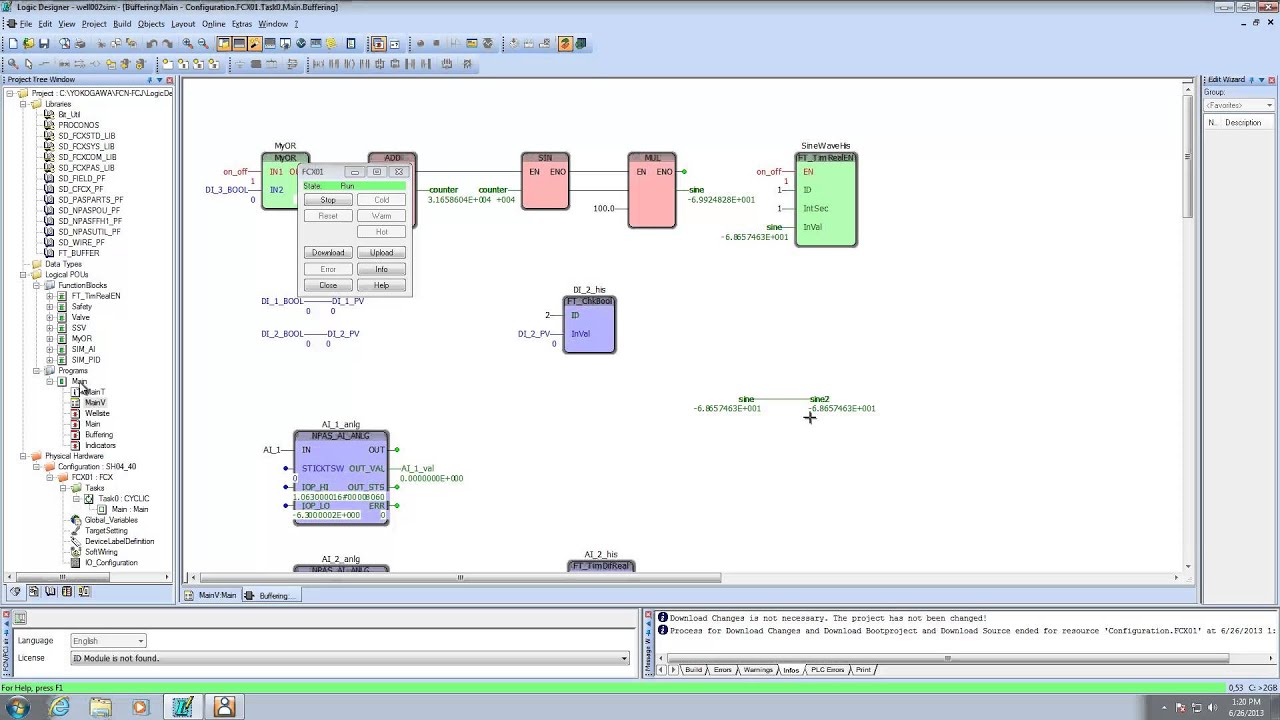This screenshot has width=1280, height=720.
Task: Toggle the Project Tree window toolbar button
Action: pyautogui.click(x=224, y=43)
